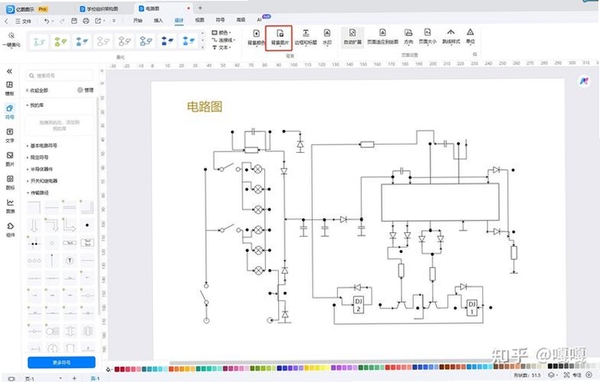This screenshot has width=600, height=382.
Task: Click Collapse All (收起全部) in symbol panel
Action: pyautogui.click(x=38, y=90)
